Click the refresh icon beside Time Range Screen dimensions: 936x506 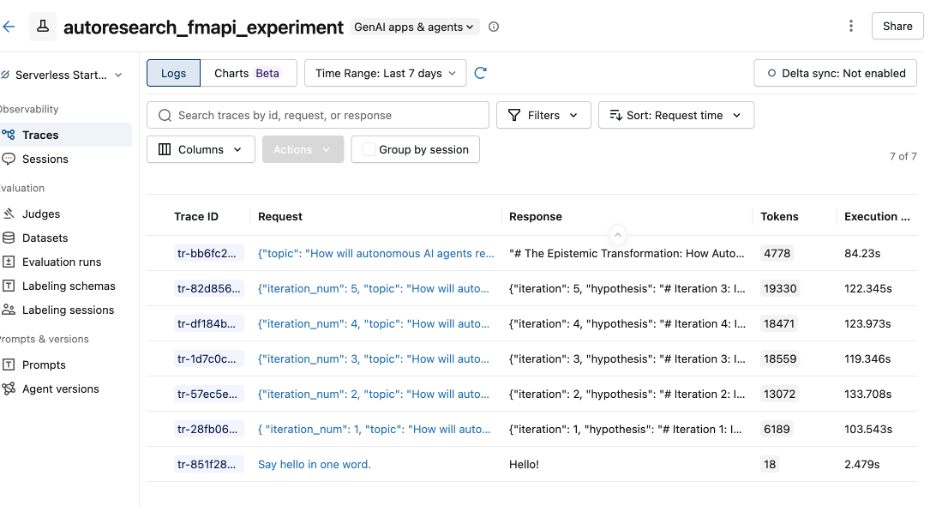point(481,73)
